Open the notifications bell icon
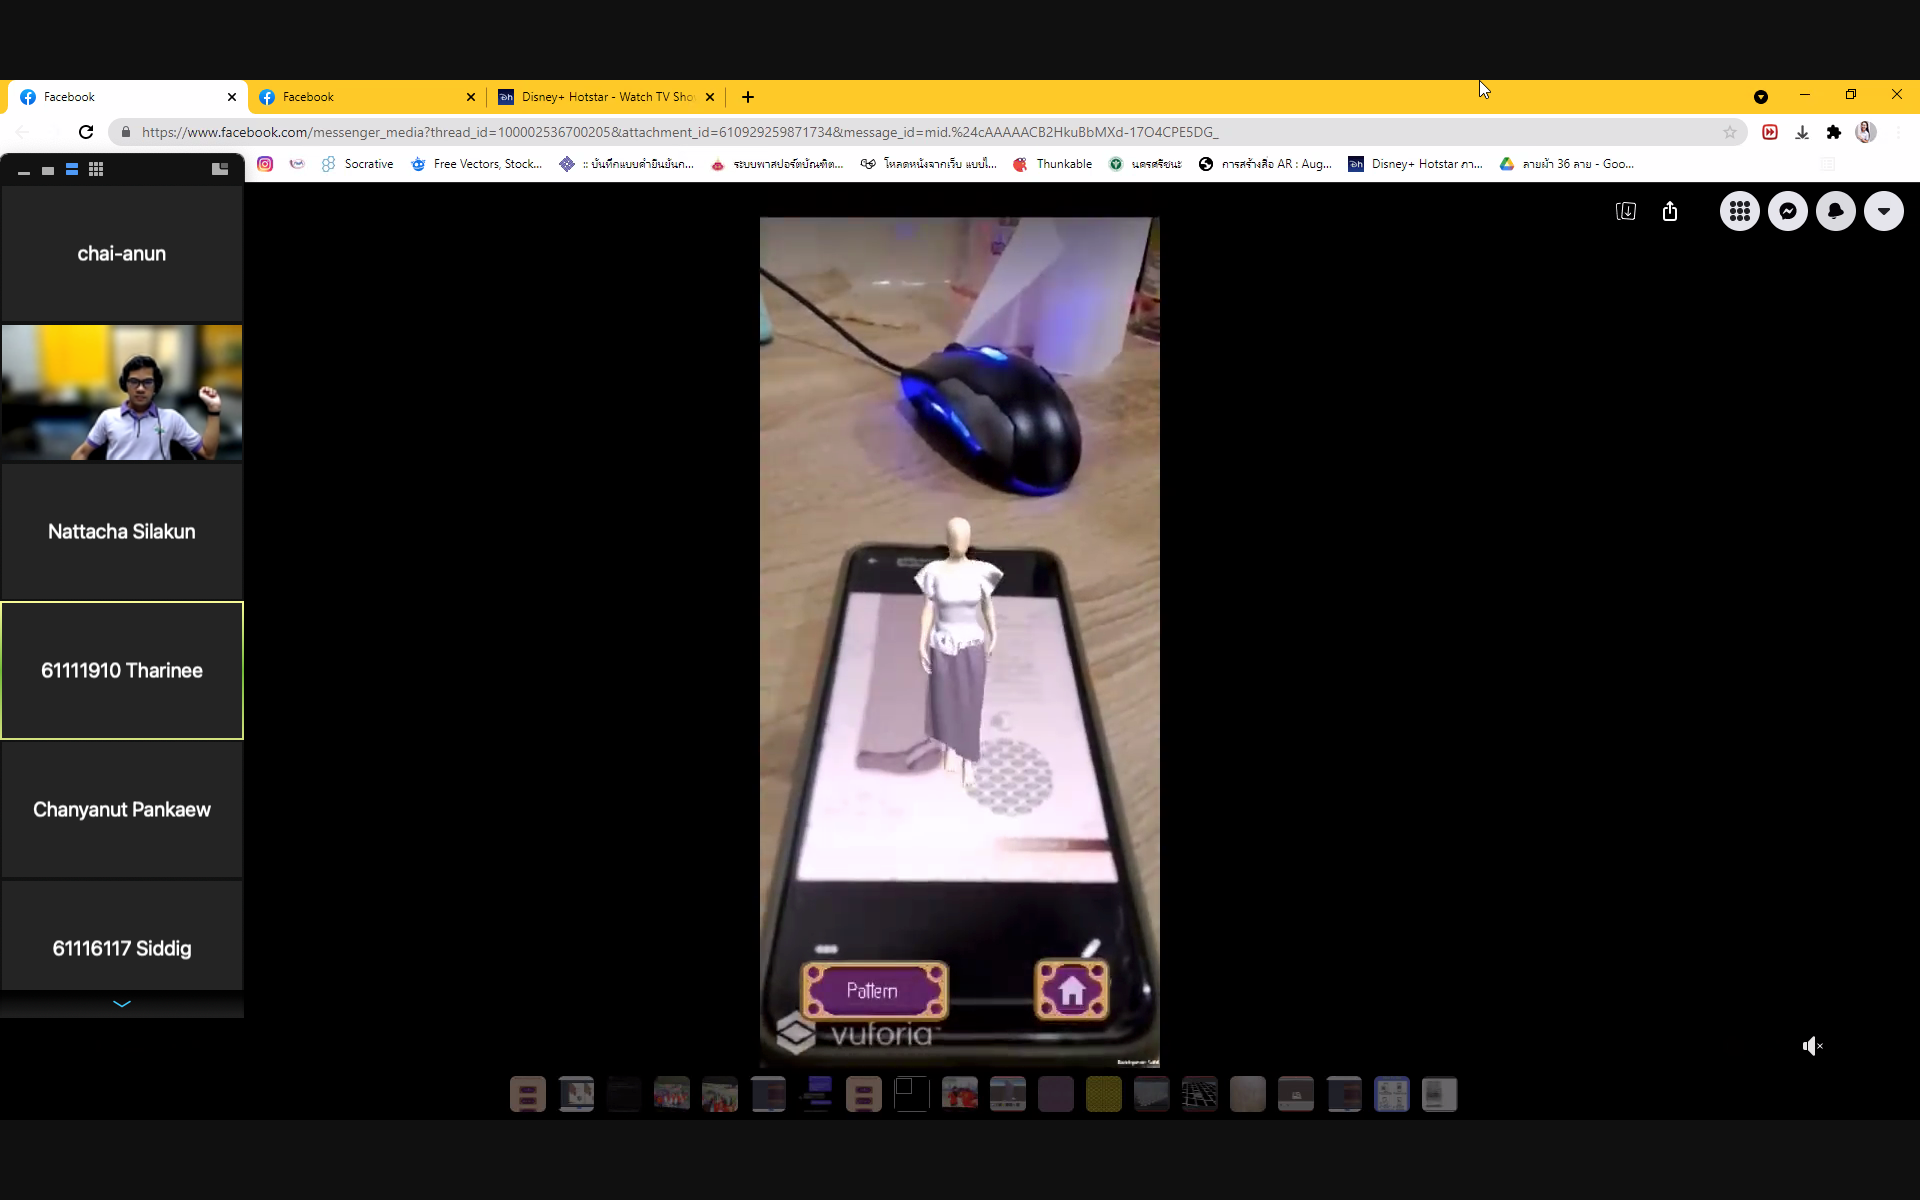Viewport: 1920px width, 1200px height. click(1835, 211)
